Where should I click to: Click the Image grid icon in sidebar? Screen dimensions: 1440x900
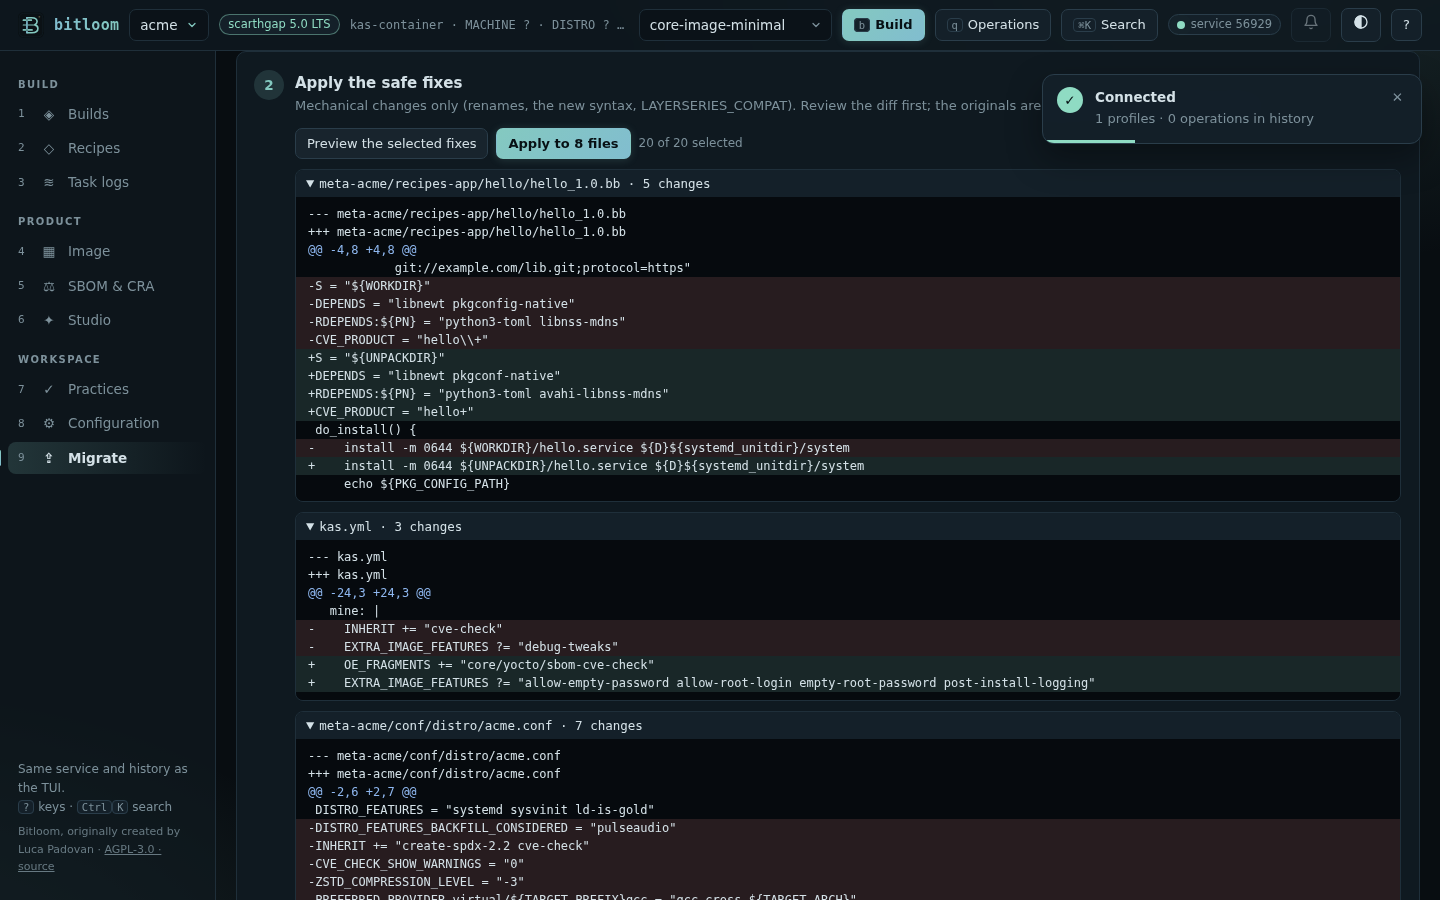pos(49,252)
